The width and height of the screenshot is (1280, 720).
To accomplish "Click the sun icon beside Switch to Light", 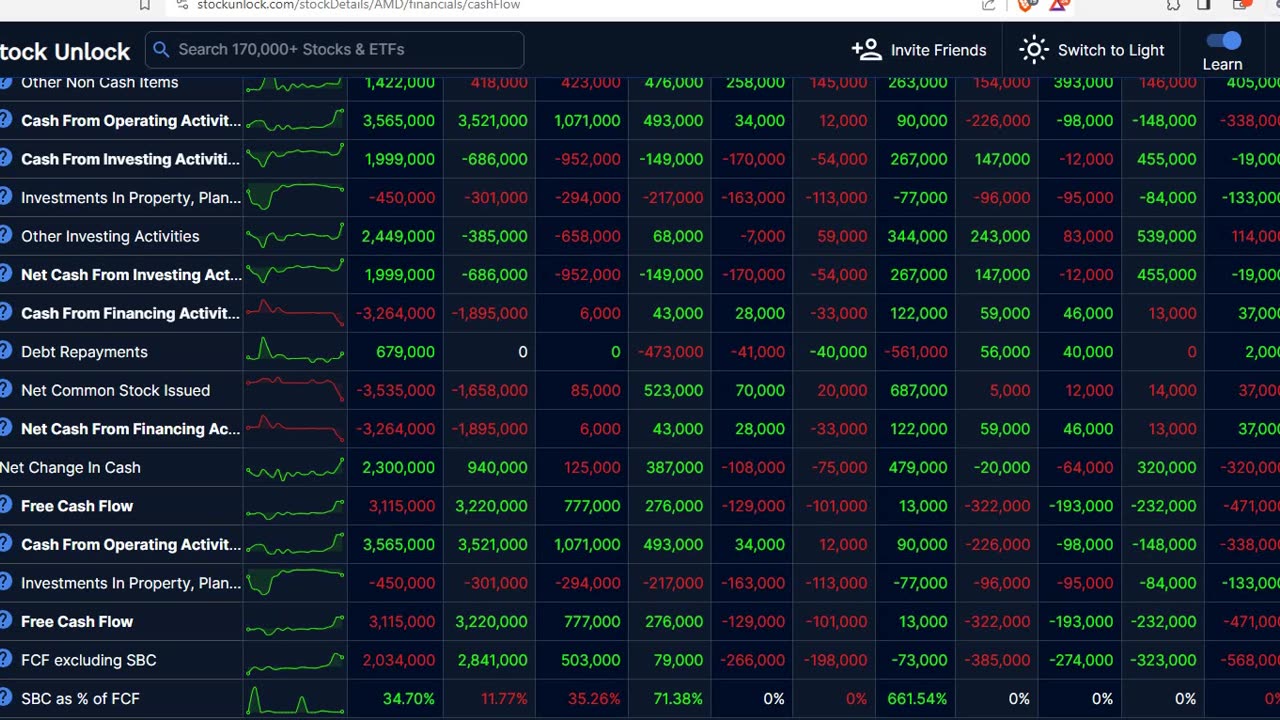I will coord(1034,50).
